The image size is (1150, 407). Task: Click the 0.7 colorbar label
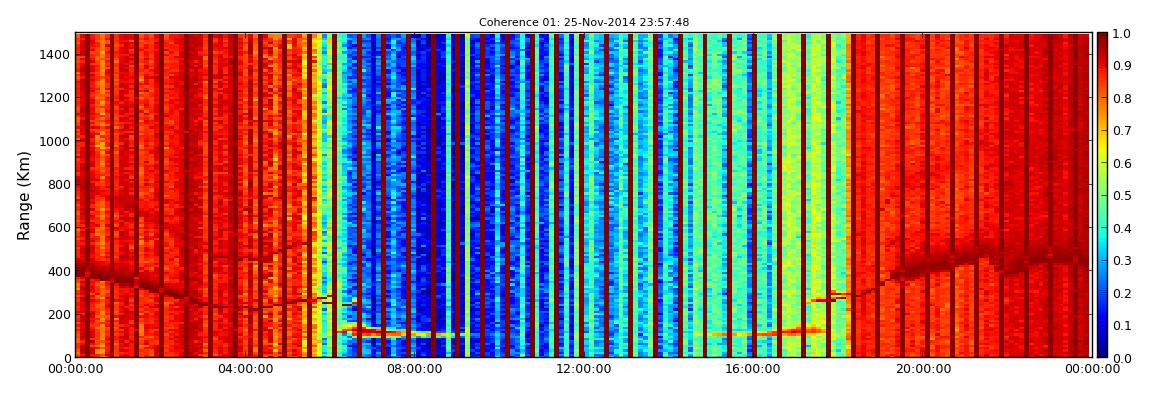tap(1124, 131)
